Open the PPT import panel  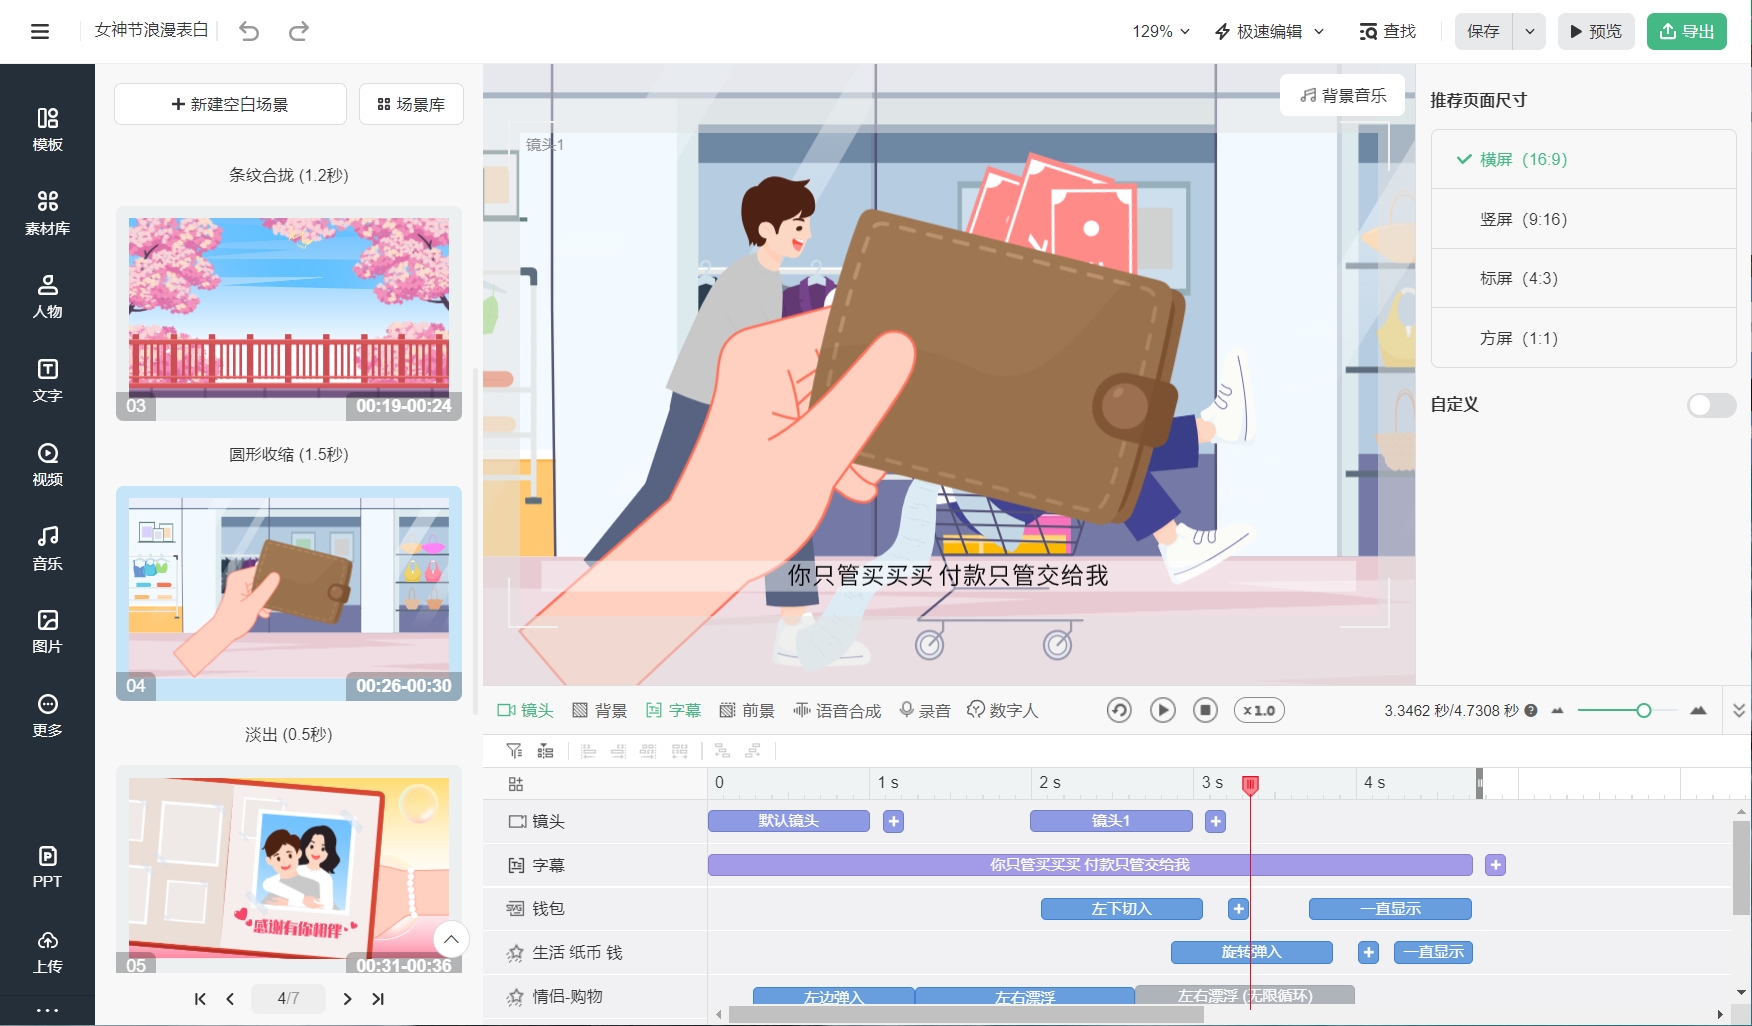click(47, 867)
